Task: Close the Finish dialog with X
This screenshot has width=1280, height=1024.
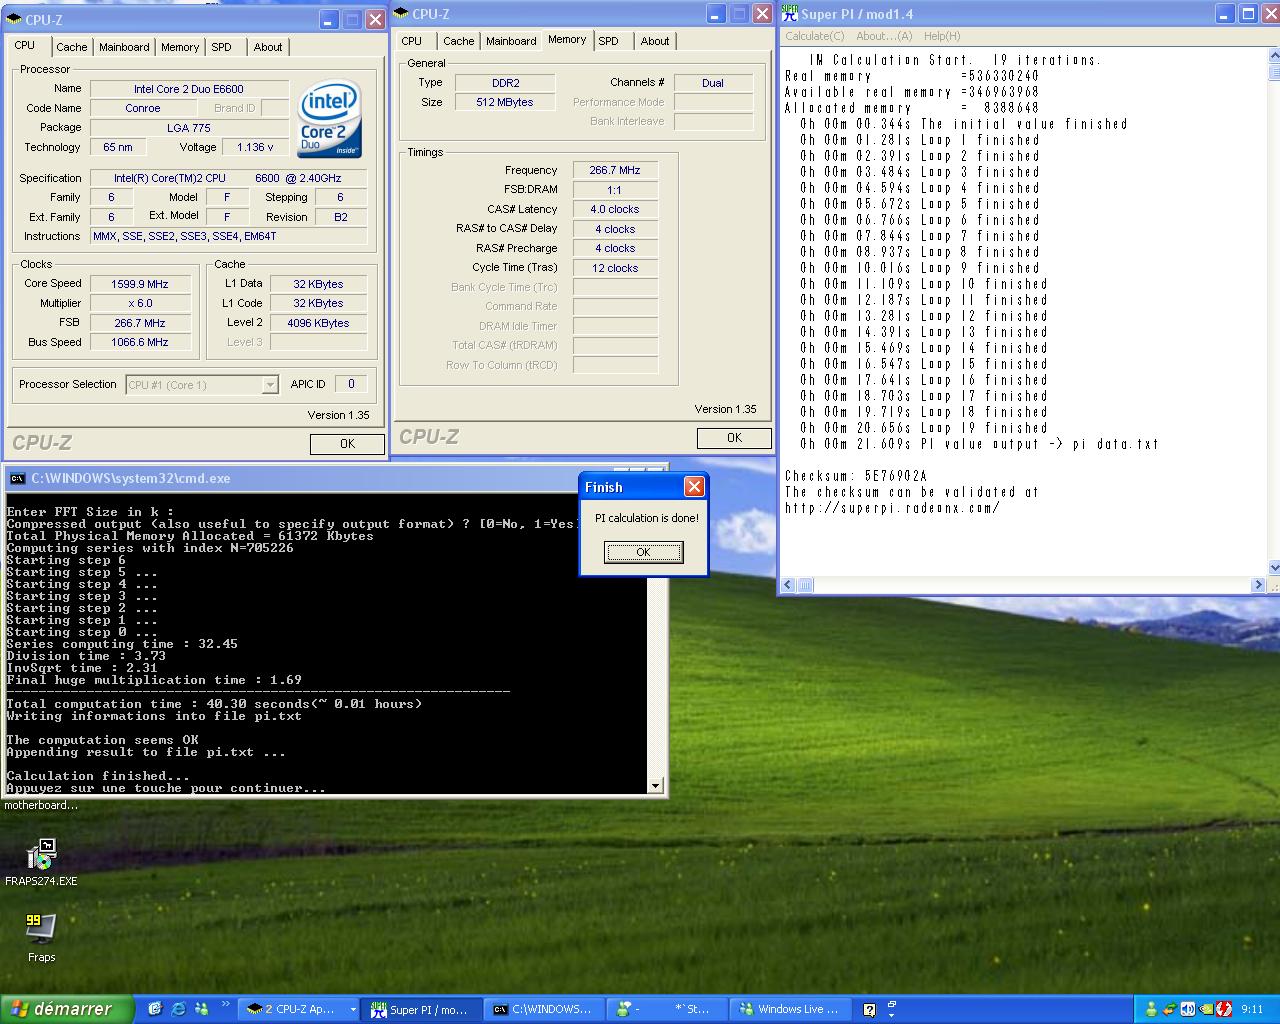Action: pos(694,487)
